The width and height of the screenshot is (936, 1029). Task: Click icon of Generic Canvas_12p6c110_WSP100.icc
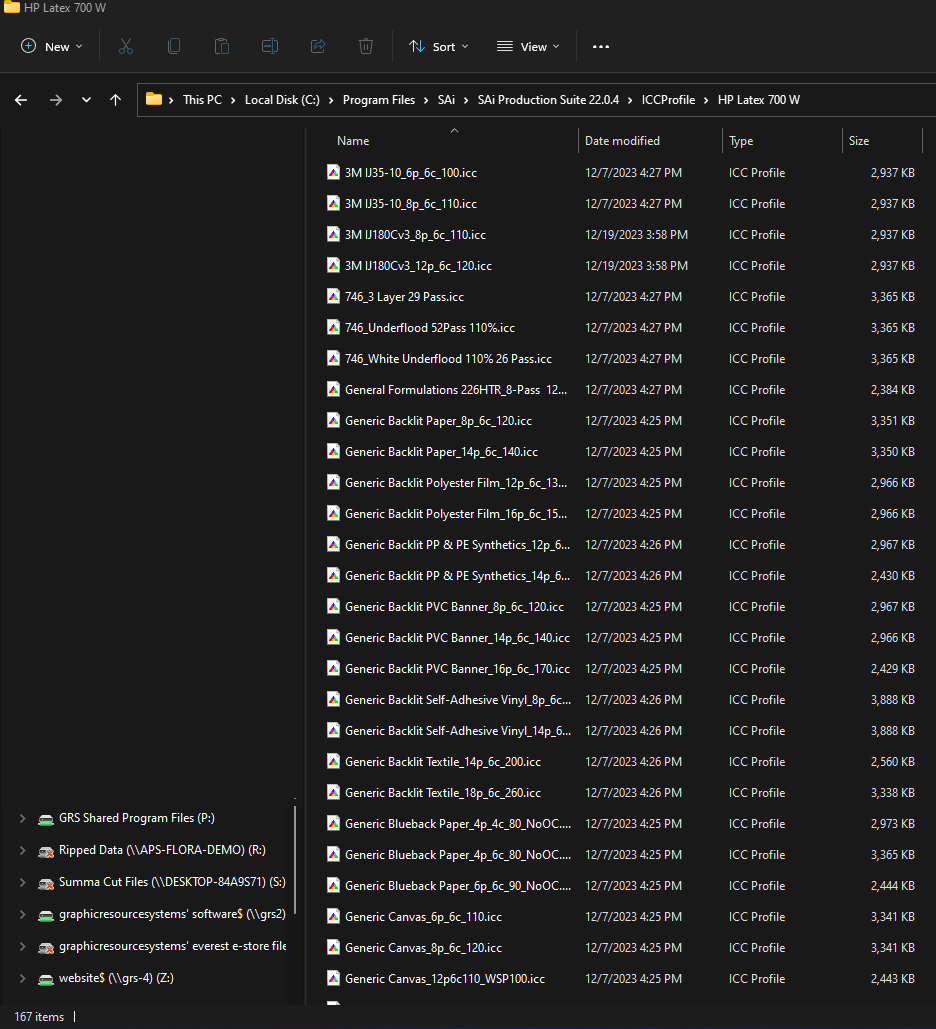point(333,978)
